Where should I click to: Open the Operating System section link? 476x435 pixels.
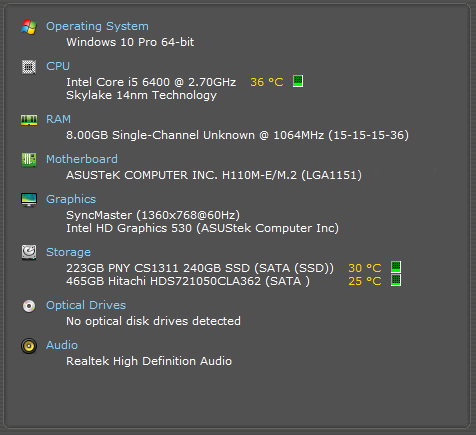[97, 26]
